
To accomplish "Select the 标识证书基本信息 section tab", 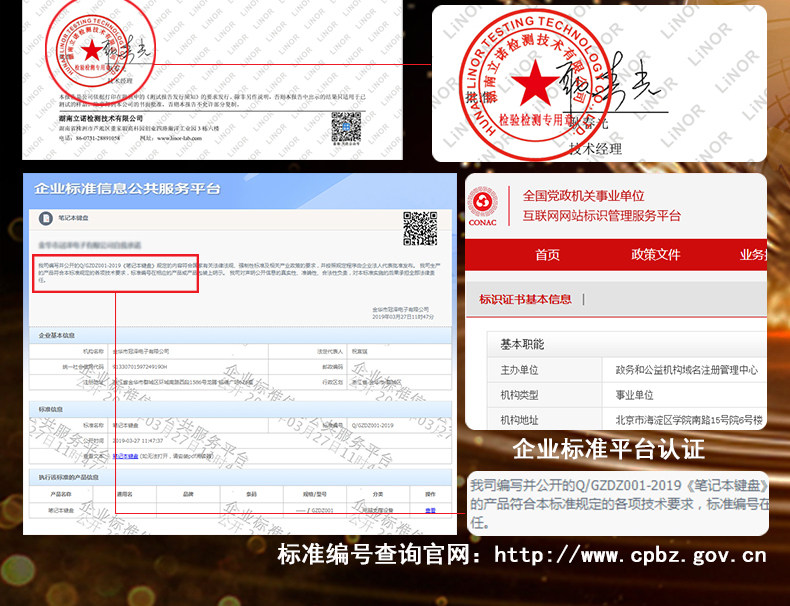I will [525, 299].
